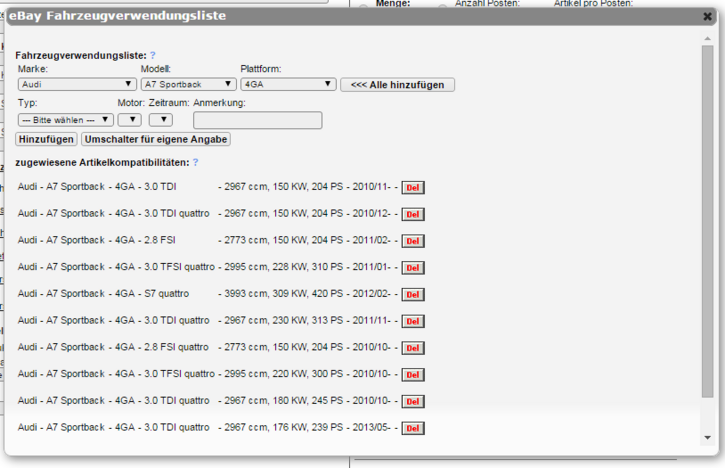The height and width of the screenshot is (468, 725).
Task: Delete the 3.0 TDI quattro 245 PS entry
Action: pyautogui.click(x=413, y=401)
